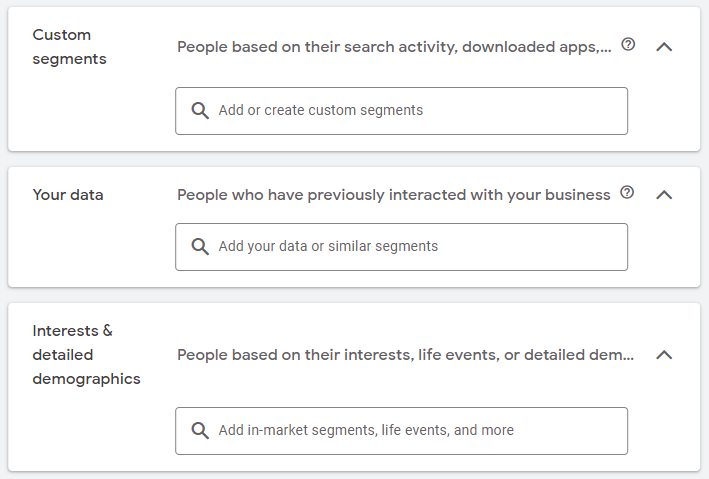Focus the Add or create custom segments field

[x=402, y=111]
